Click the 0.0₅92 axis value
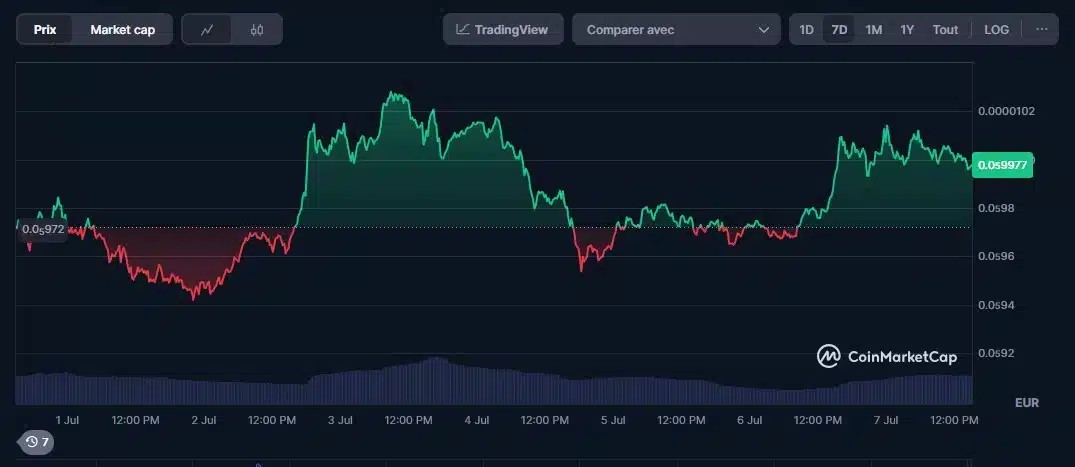 [x=996, y=353]
